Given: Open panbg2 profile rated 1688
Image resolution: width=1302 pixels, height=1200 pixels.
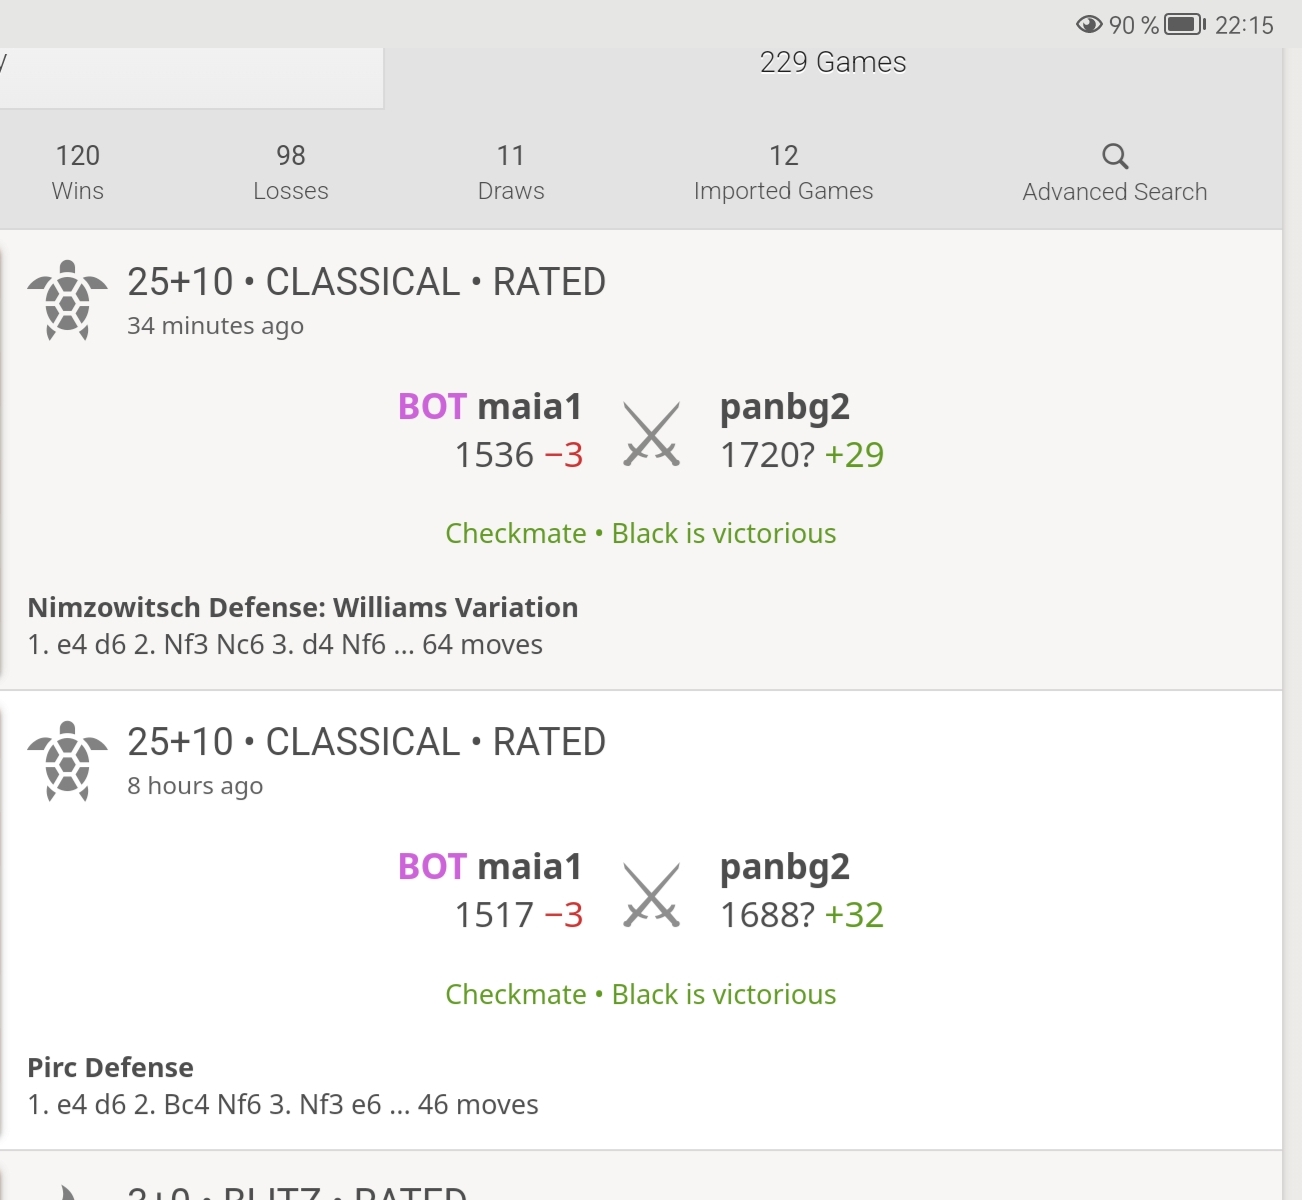Looking at the screenshot, I should tap(785, 867).
